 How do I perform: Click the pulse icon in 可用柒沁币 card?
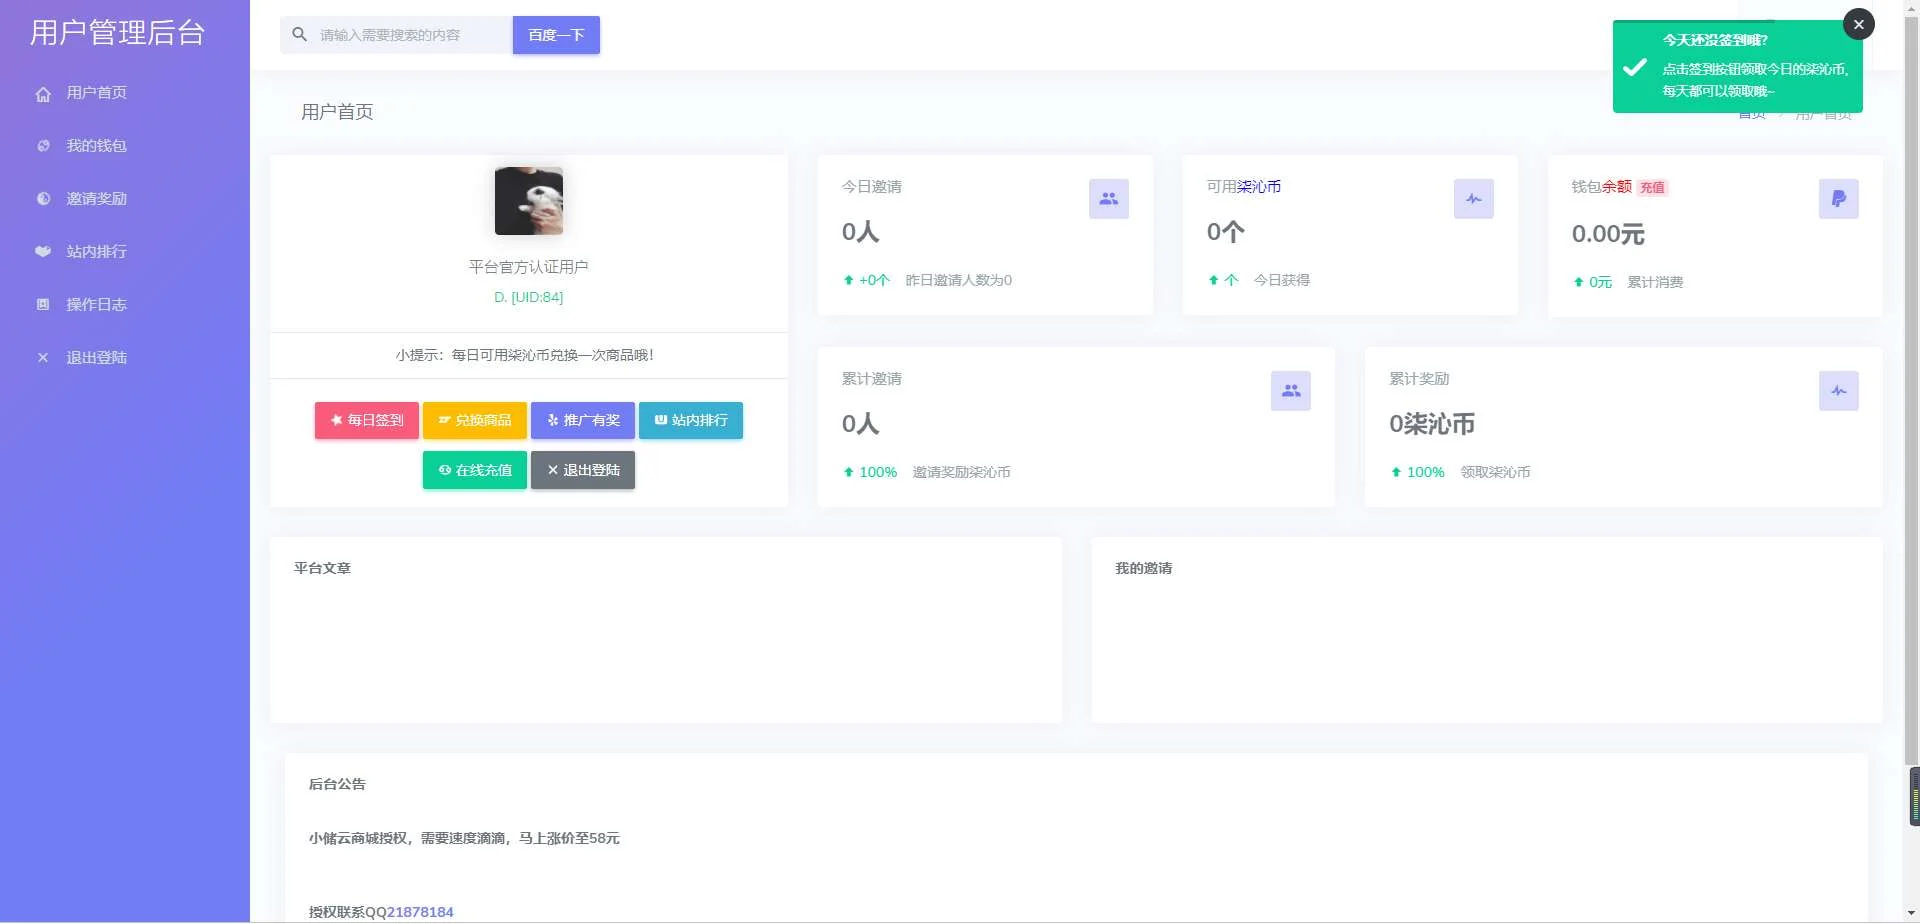[x=1473, y=199]
